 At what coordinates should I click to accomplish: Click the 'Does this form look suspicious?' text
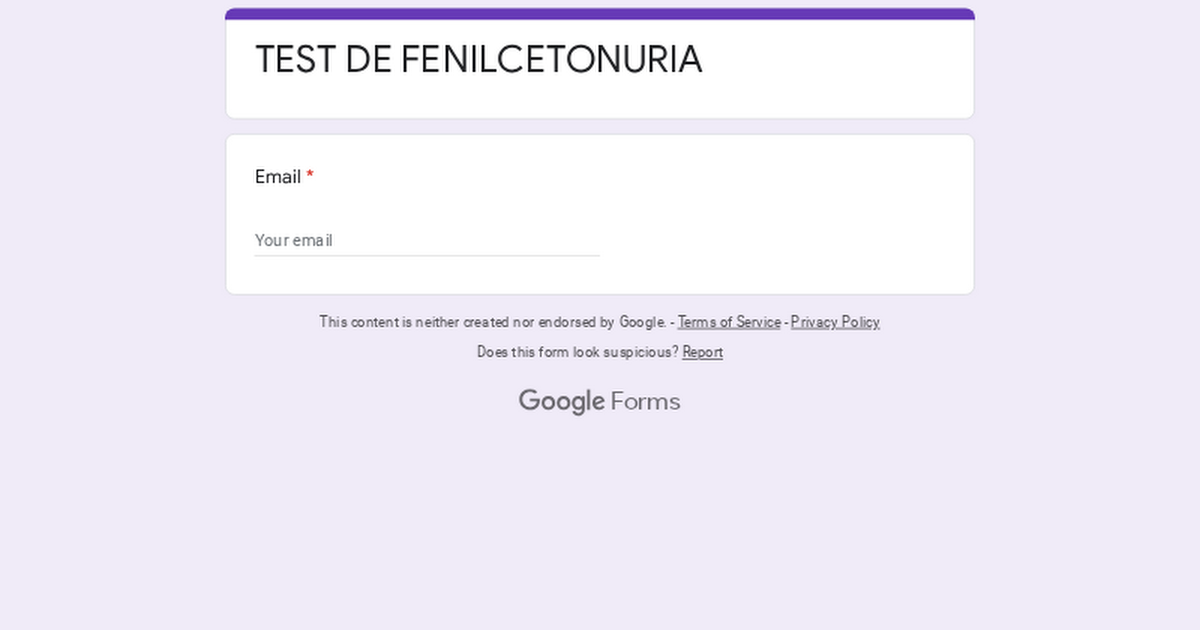click(x=578, y=352)
